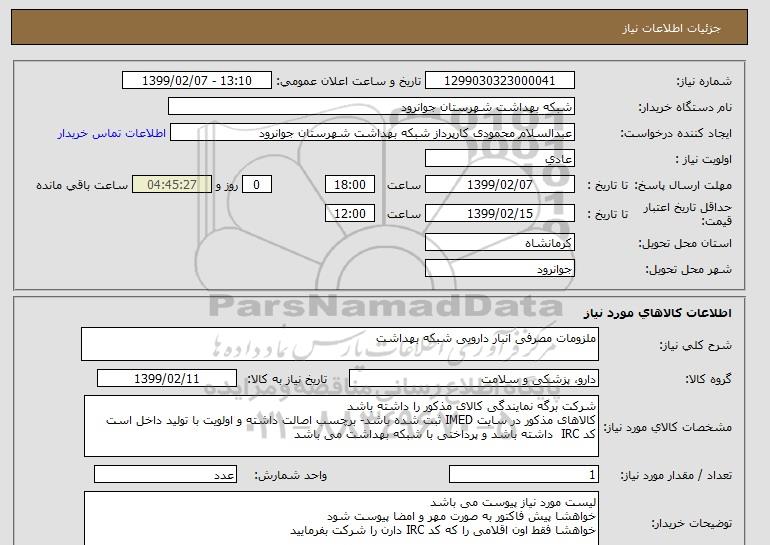This screenshot has width=770, height=545.
Task: Open the اطلاعات تماس خریدار link
Action: click(x=112, y=133)
